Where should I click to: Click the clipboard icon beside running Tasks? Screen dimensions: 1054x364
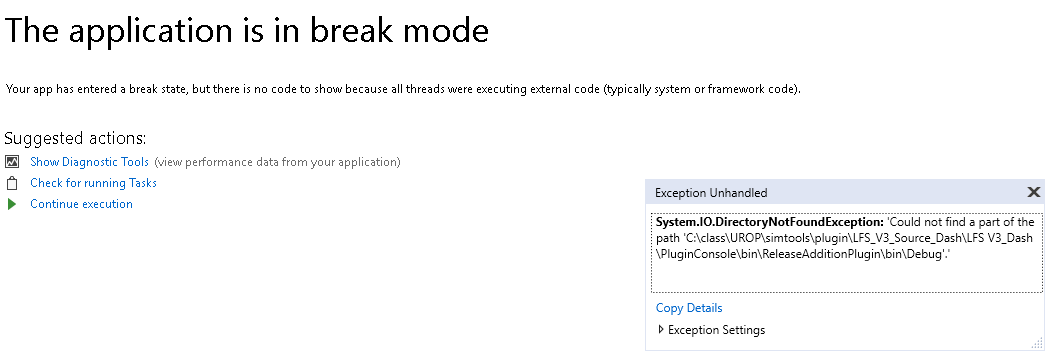click(x=11, y=183)
